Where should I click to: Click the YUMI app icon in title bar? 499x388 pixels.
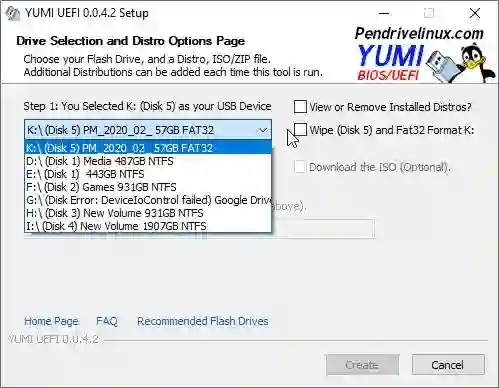12,14
